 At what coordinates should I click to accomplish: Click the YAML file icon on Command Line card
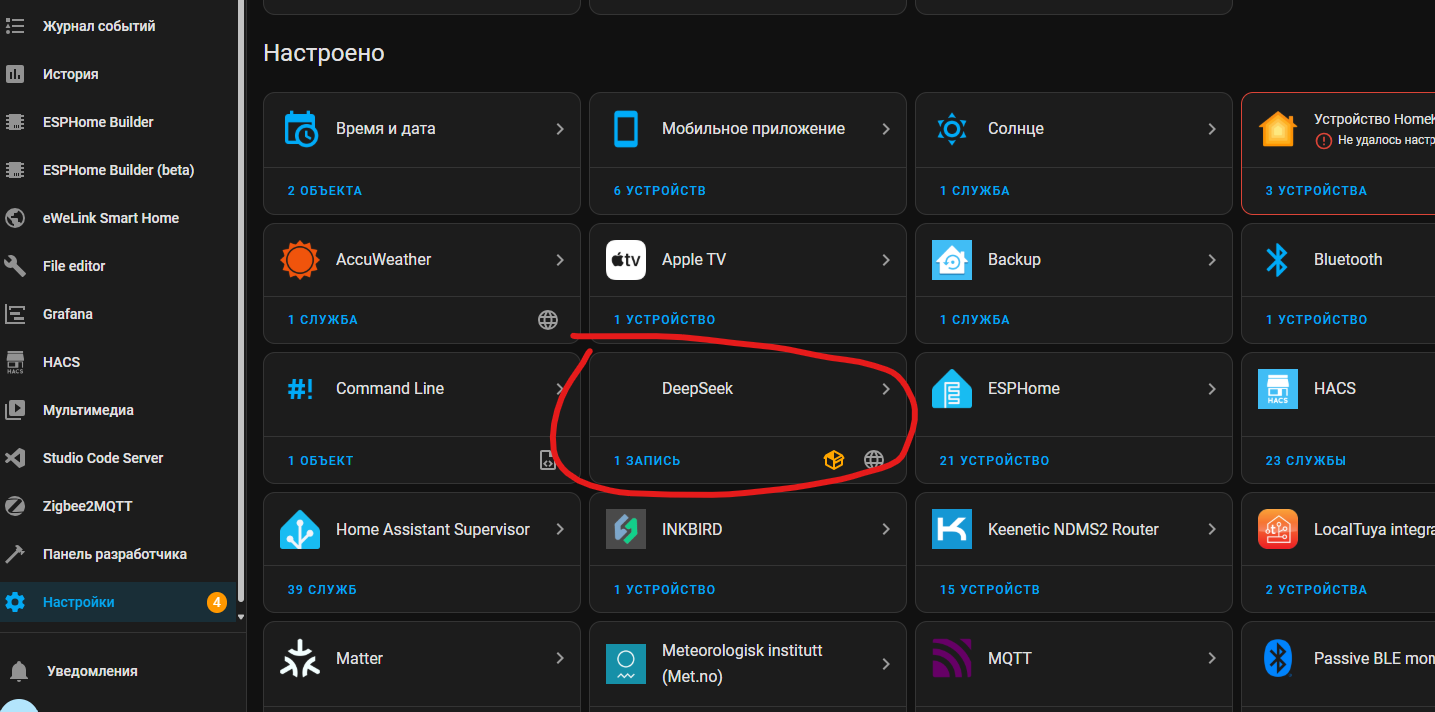(548, 461)
